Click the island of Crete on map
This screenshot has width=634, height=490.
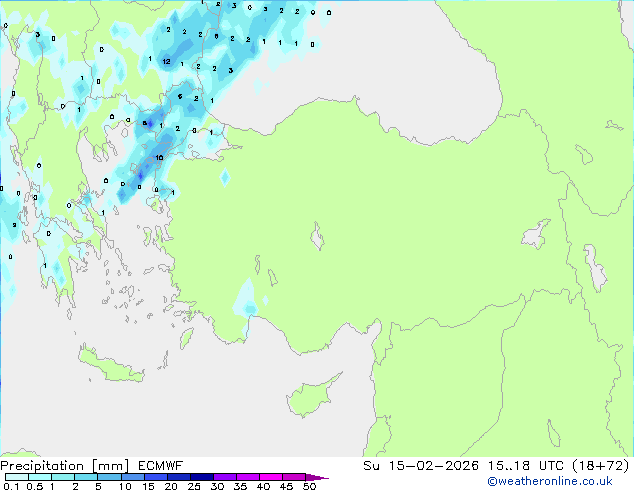click(x=111, y=366)
